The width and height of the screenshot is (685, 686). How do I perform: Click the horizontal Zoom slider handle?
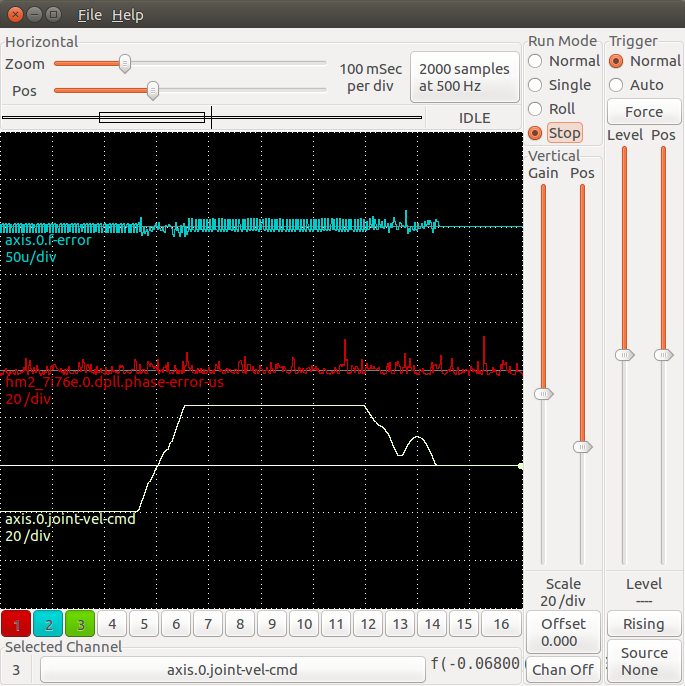pos(125,64)
